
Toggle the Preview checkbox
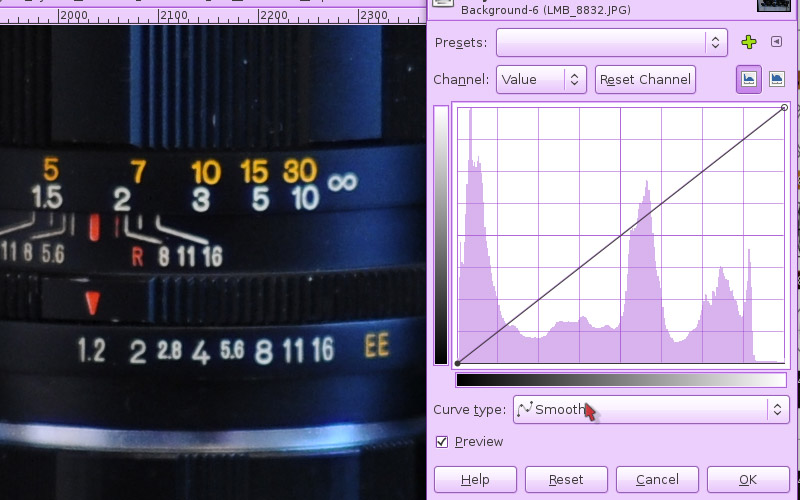442,442
